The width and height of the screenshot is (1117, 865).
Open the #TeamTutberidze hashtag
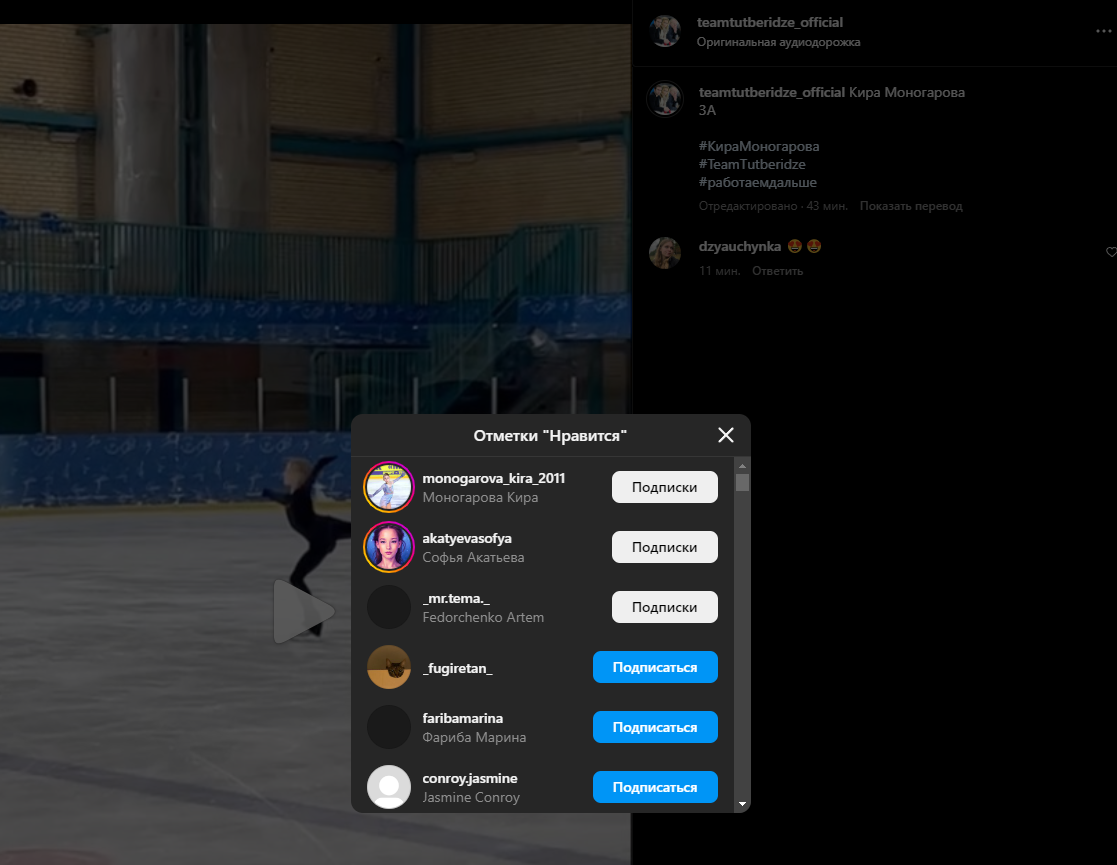point(752,164)
